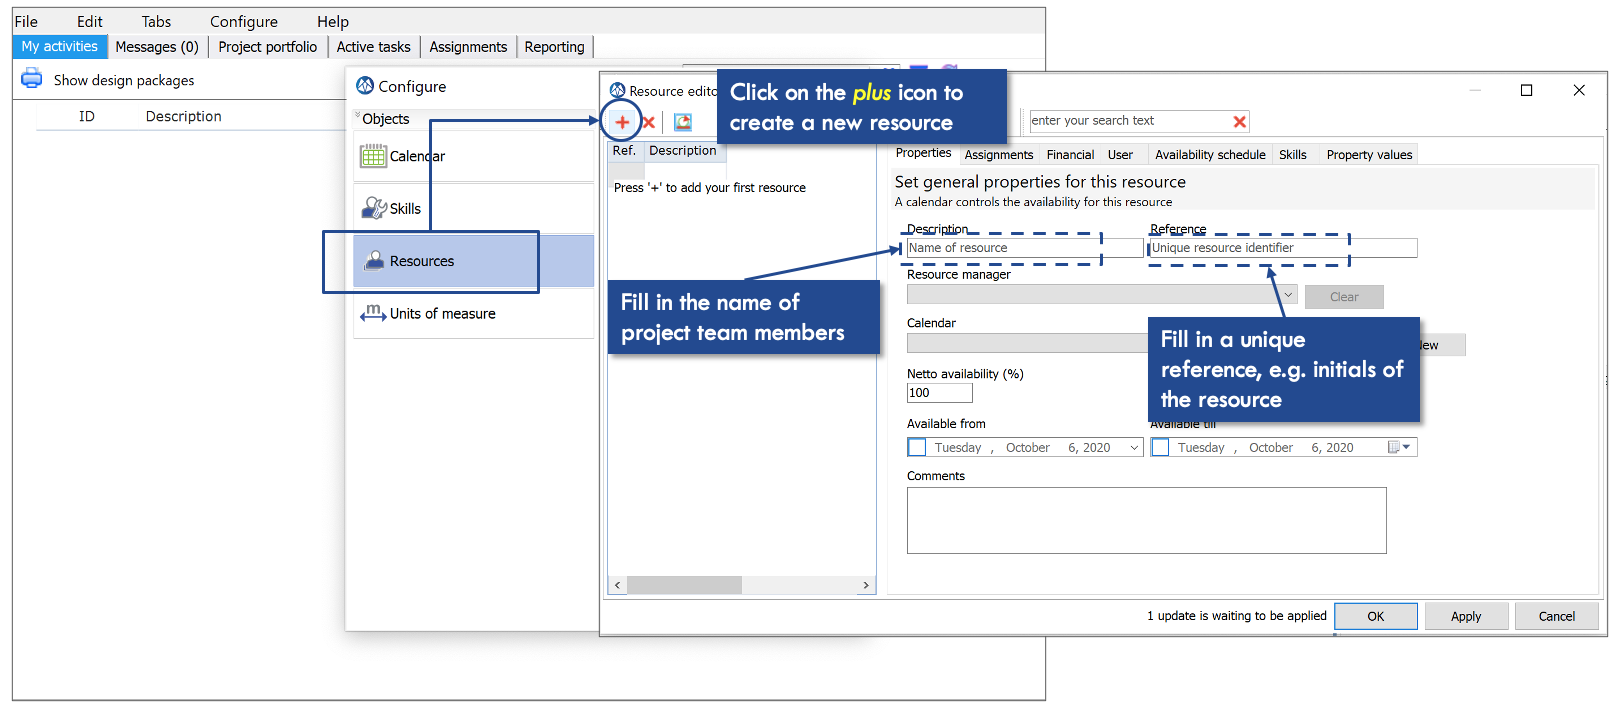Open the Configure menu
This screenshot has height=714, width=1618.
[x=244, y=21]
